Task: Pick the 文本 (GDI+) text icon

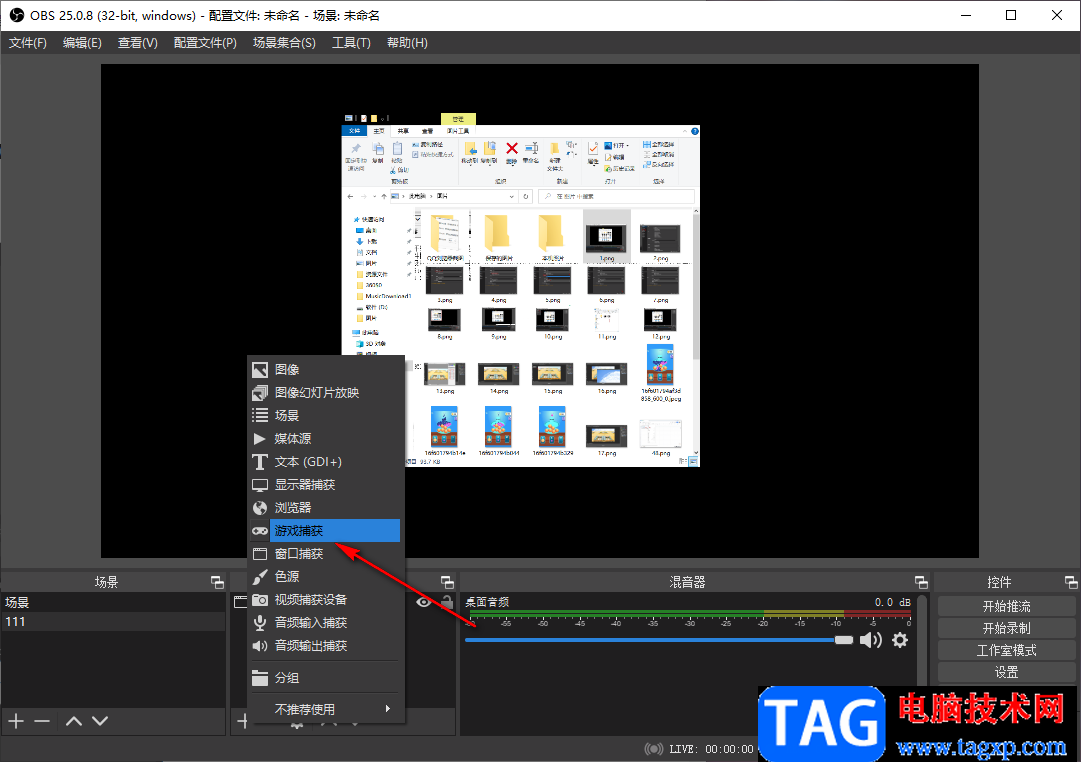Action: point(260,461)
